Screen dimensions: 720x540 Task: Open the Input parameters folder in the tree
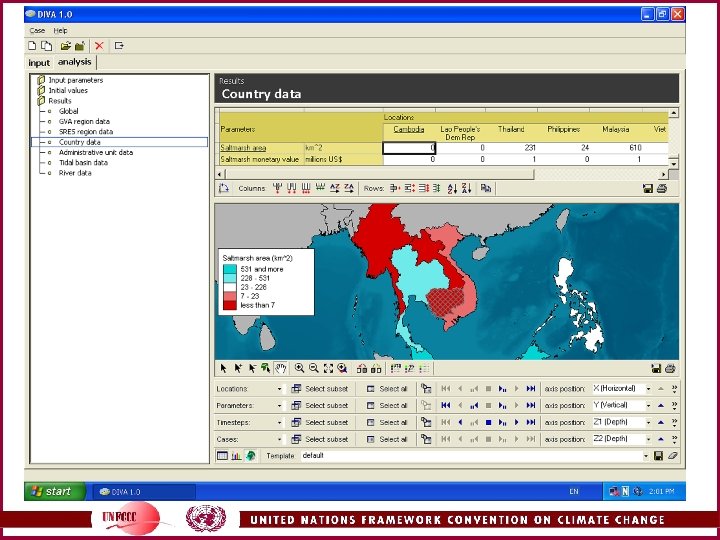click(70, 80)
